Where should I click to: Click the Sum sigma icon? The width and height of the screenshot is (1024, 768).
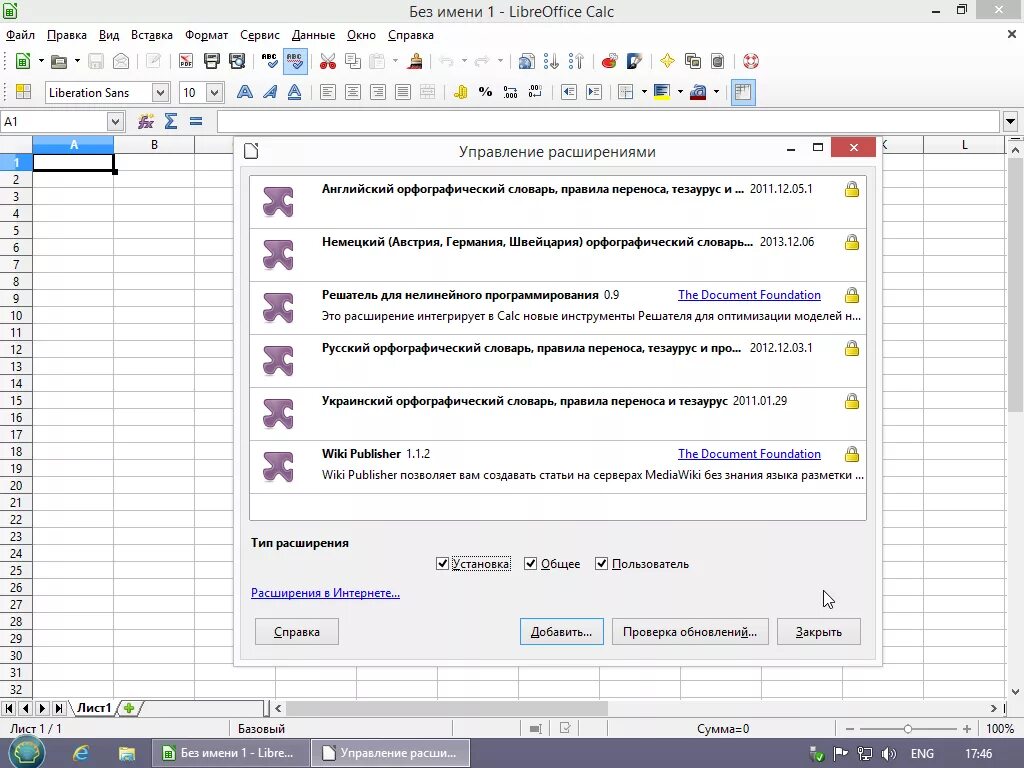coord(171,121)
